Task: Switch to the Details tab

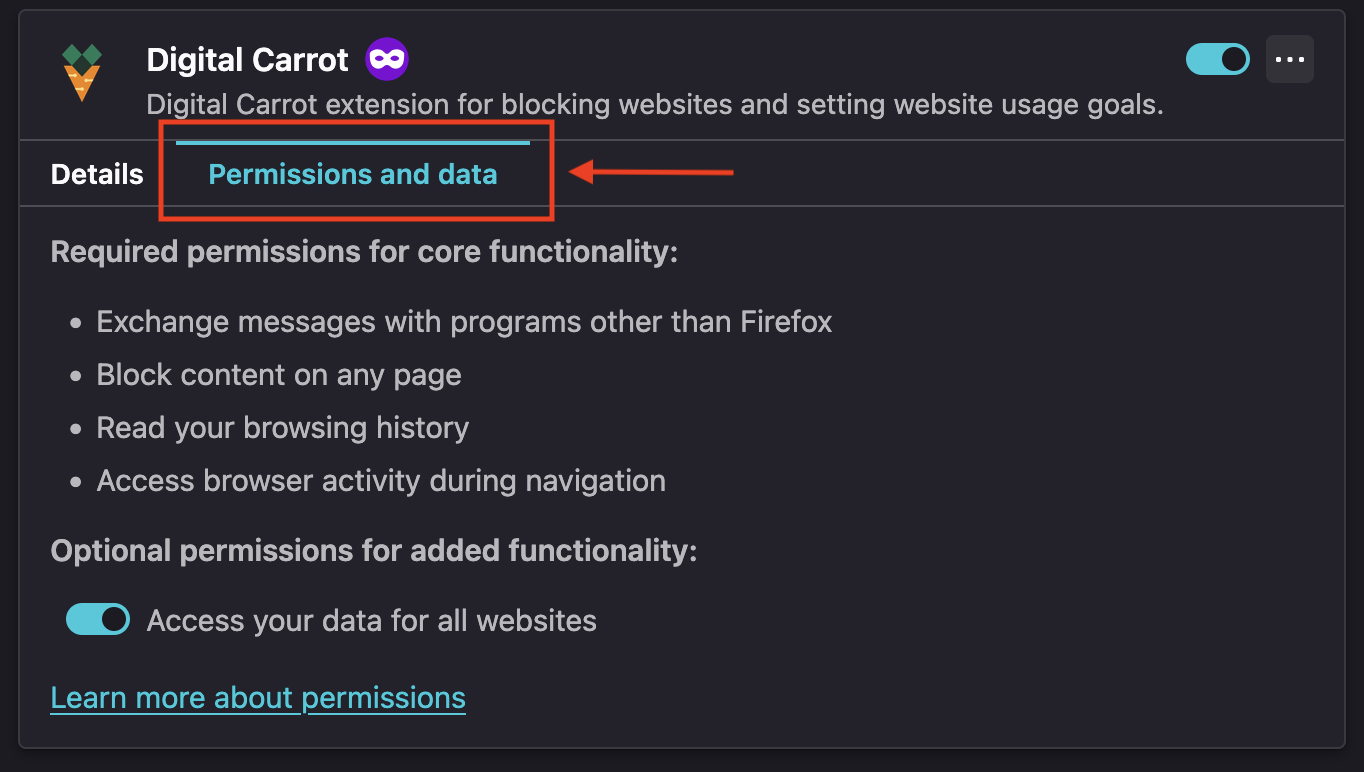Action: click(97, 174)
